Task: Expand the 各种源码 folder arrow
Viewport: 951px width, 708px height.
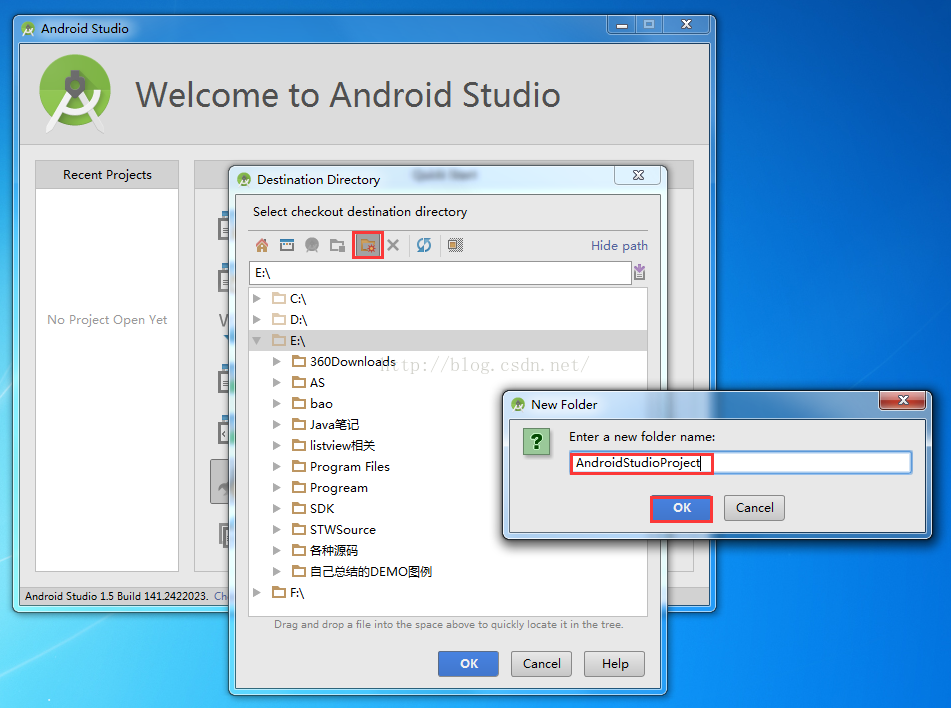Action: [x=277, y=550]
